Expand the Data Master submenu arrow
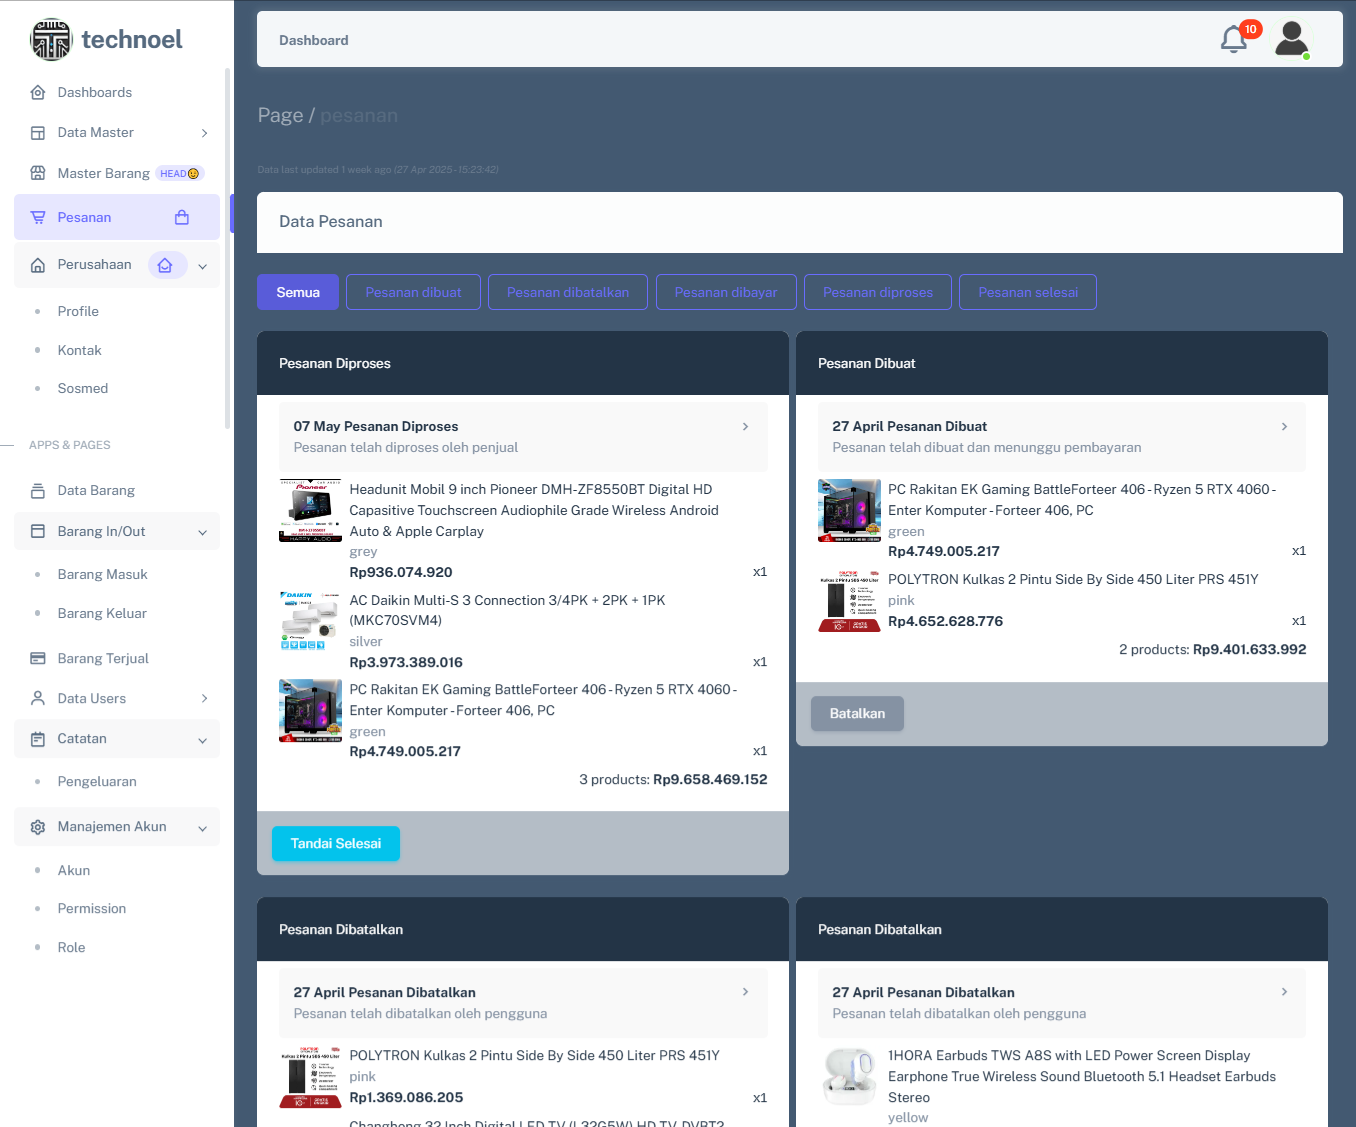Viewport: 1356px width, 1127px height. point(204,133)
